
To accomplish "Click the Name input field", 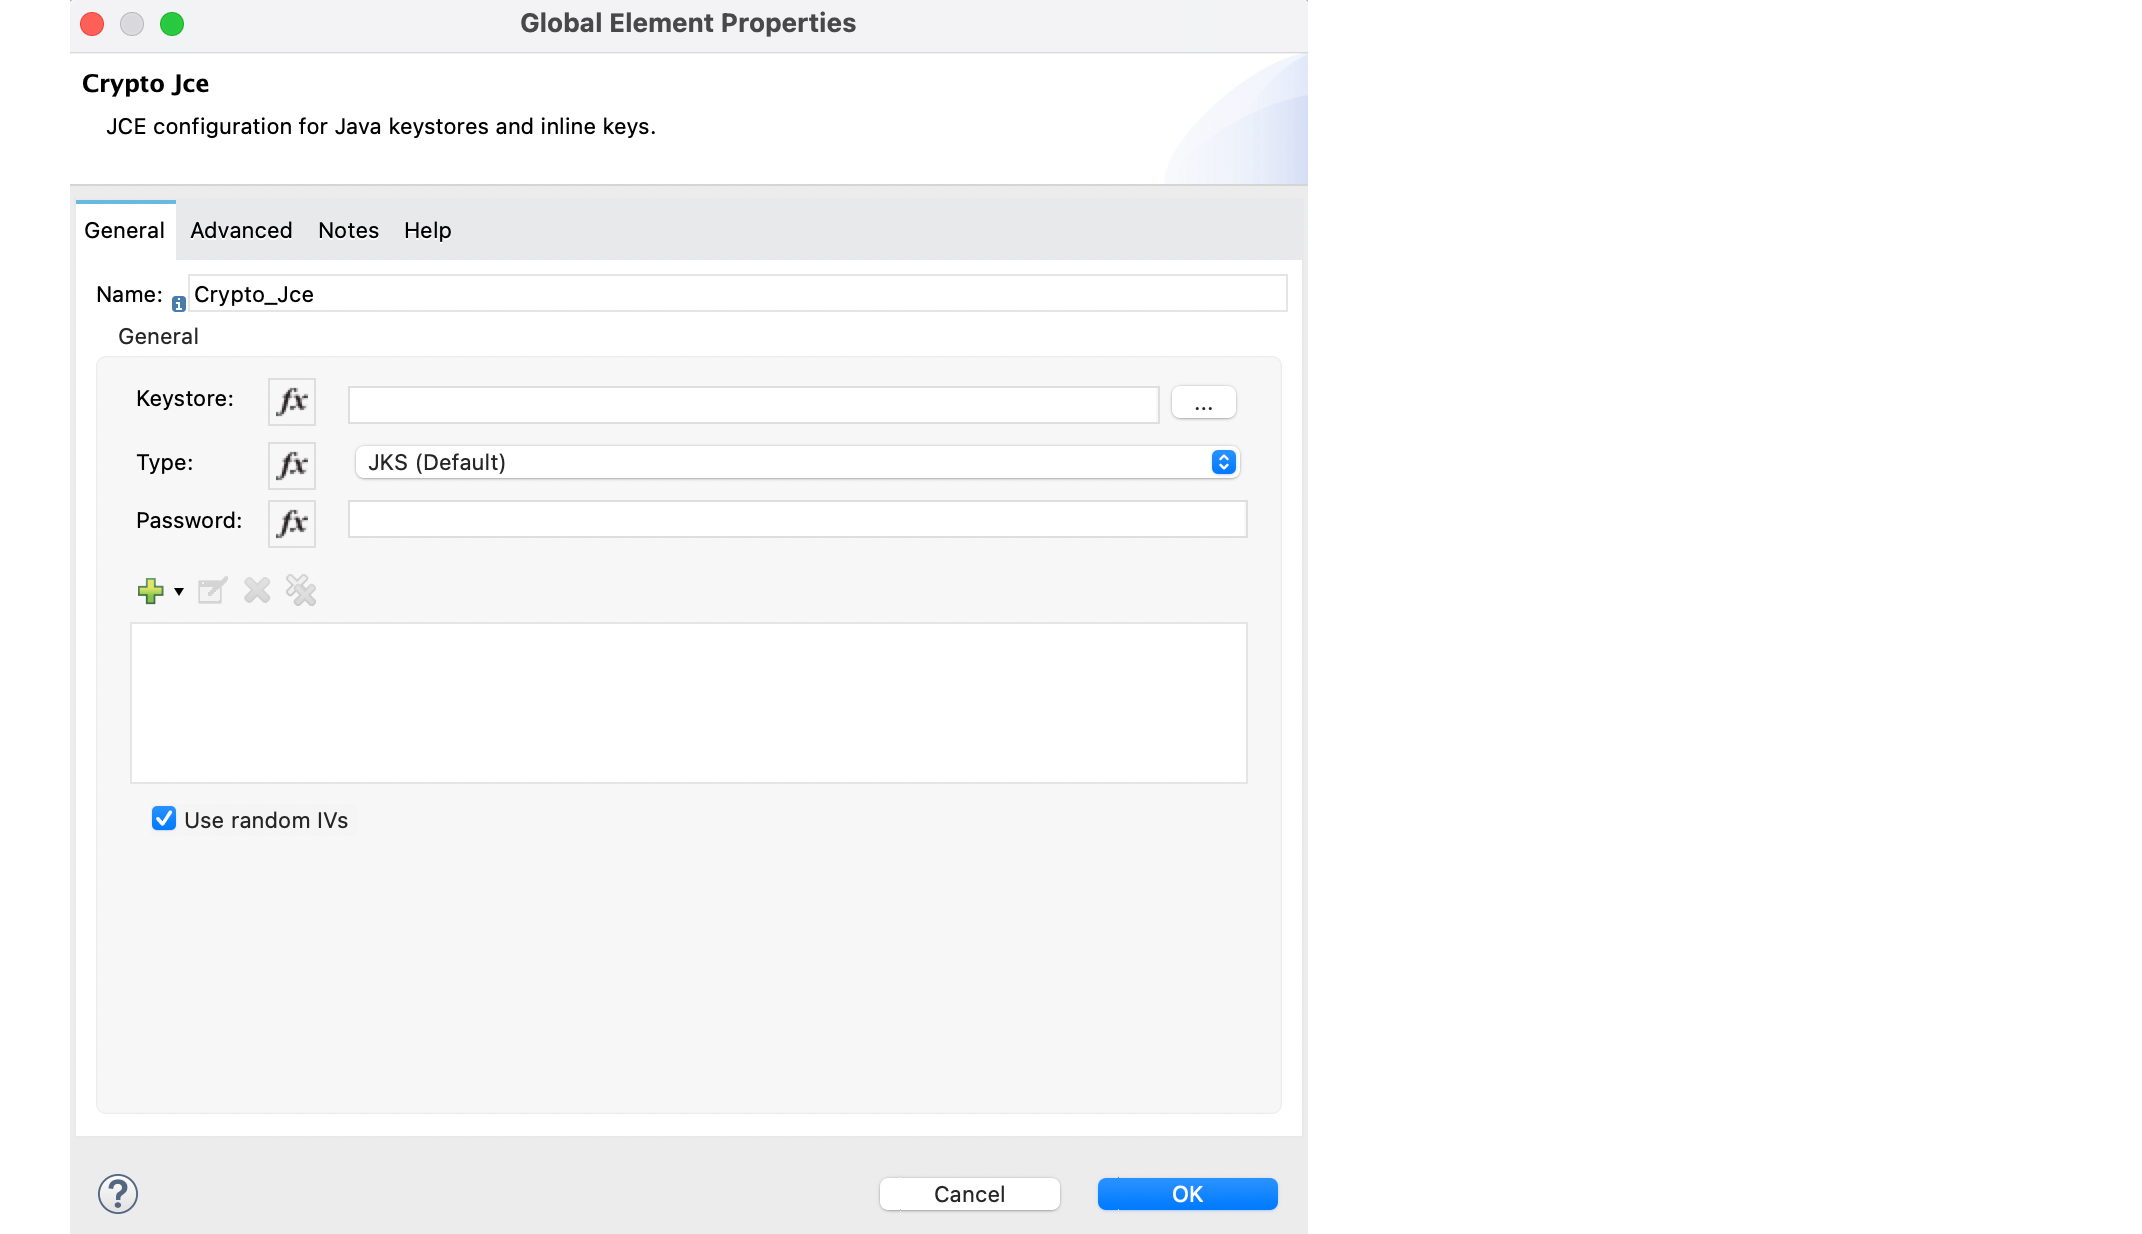I will pyautogui.click(x=731, y=293).
